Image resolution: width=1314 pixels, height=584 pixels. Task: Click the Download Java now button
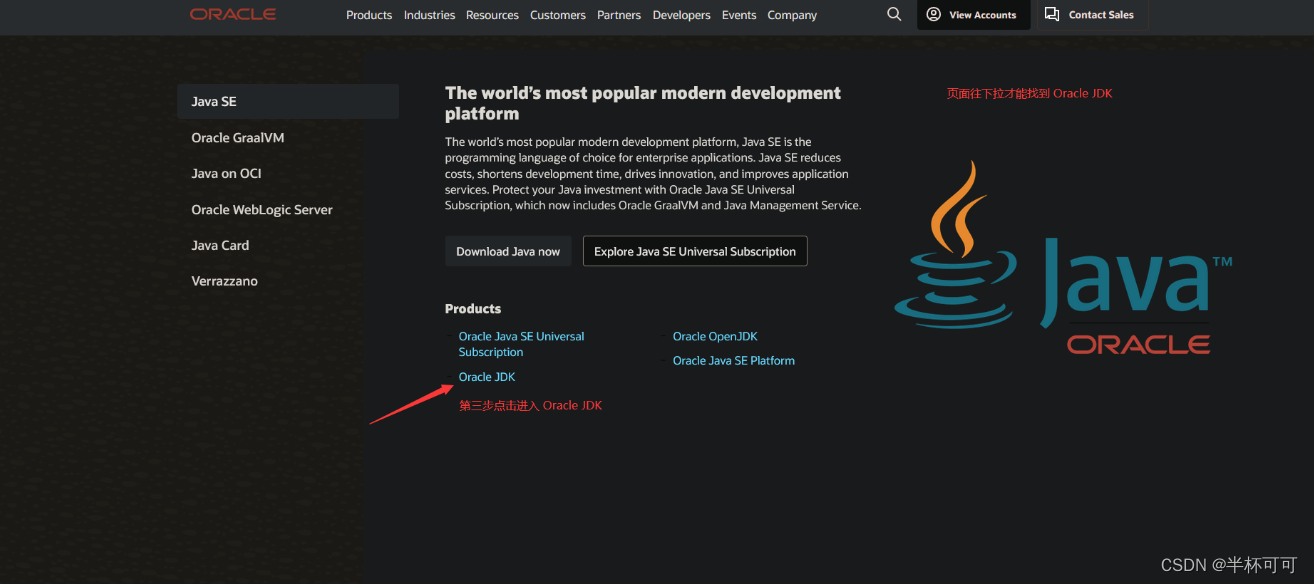point(508,251)
